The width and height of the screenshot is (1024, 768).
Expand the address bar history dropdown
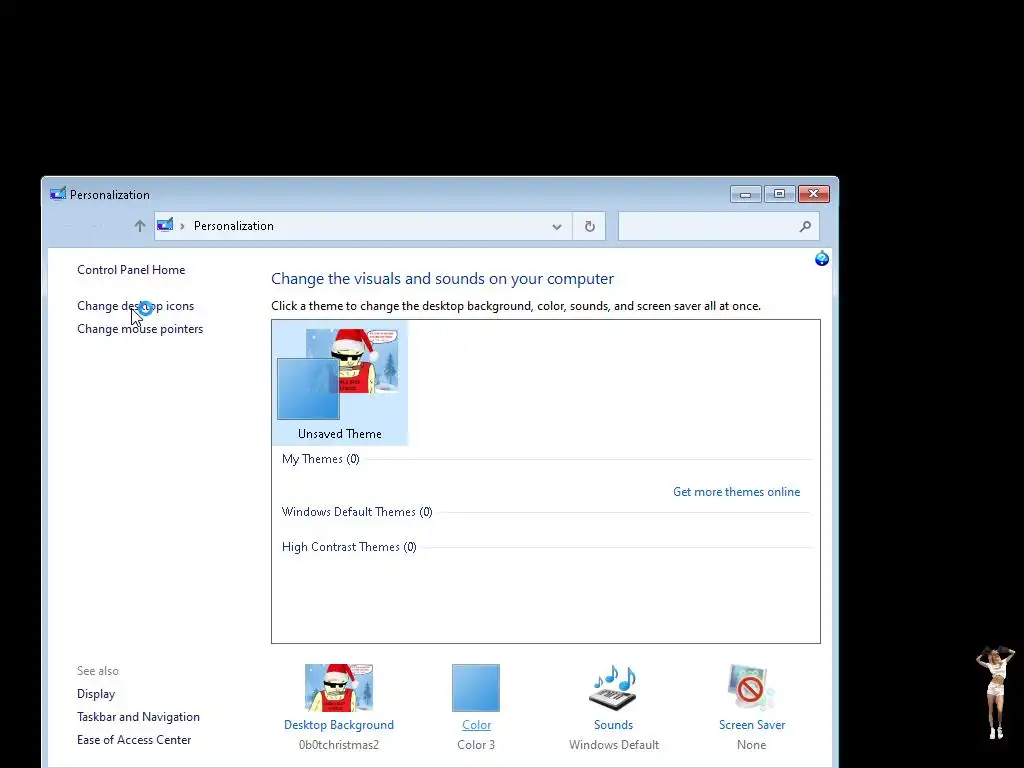point(556,227)
